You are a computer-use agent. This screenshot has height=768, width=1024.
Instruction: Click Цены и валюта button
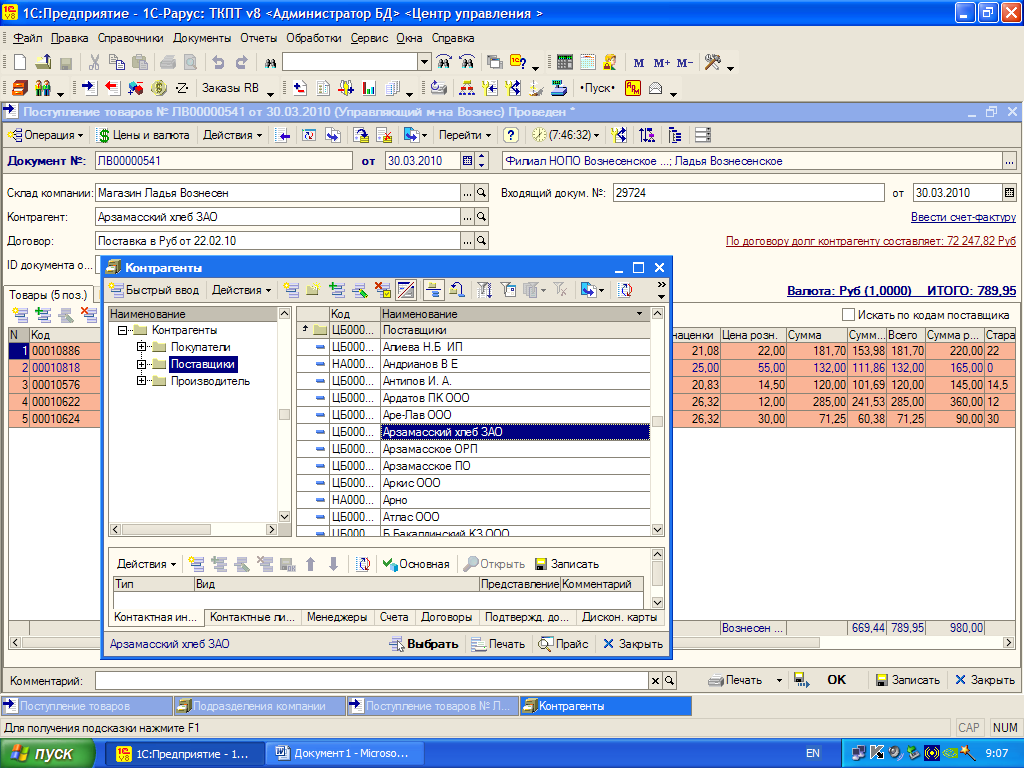click(x=143, y=135)
